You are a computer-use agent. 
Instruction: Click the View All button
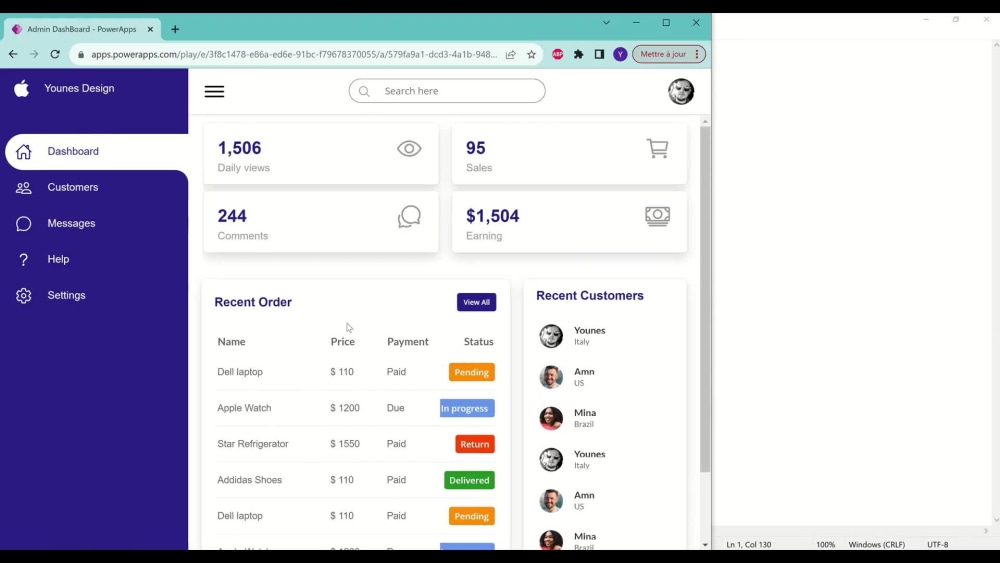[x=476, y=302]
